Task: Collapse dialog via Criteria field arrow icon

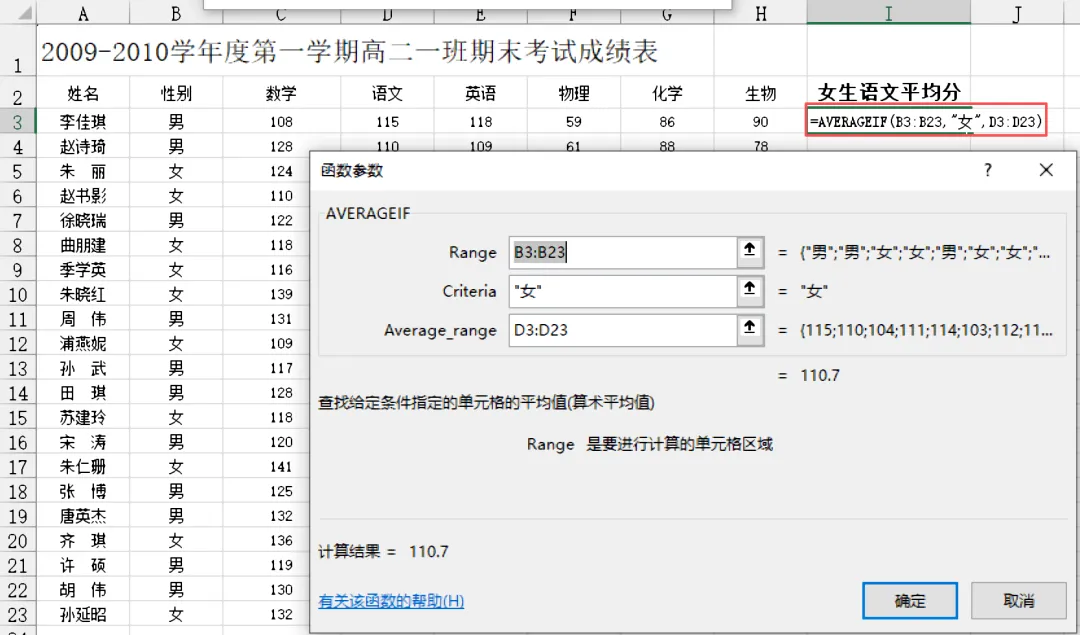Action: click(750, 291)
